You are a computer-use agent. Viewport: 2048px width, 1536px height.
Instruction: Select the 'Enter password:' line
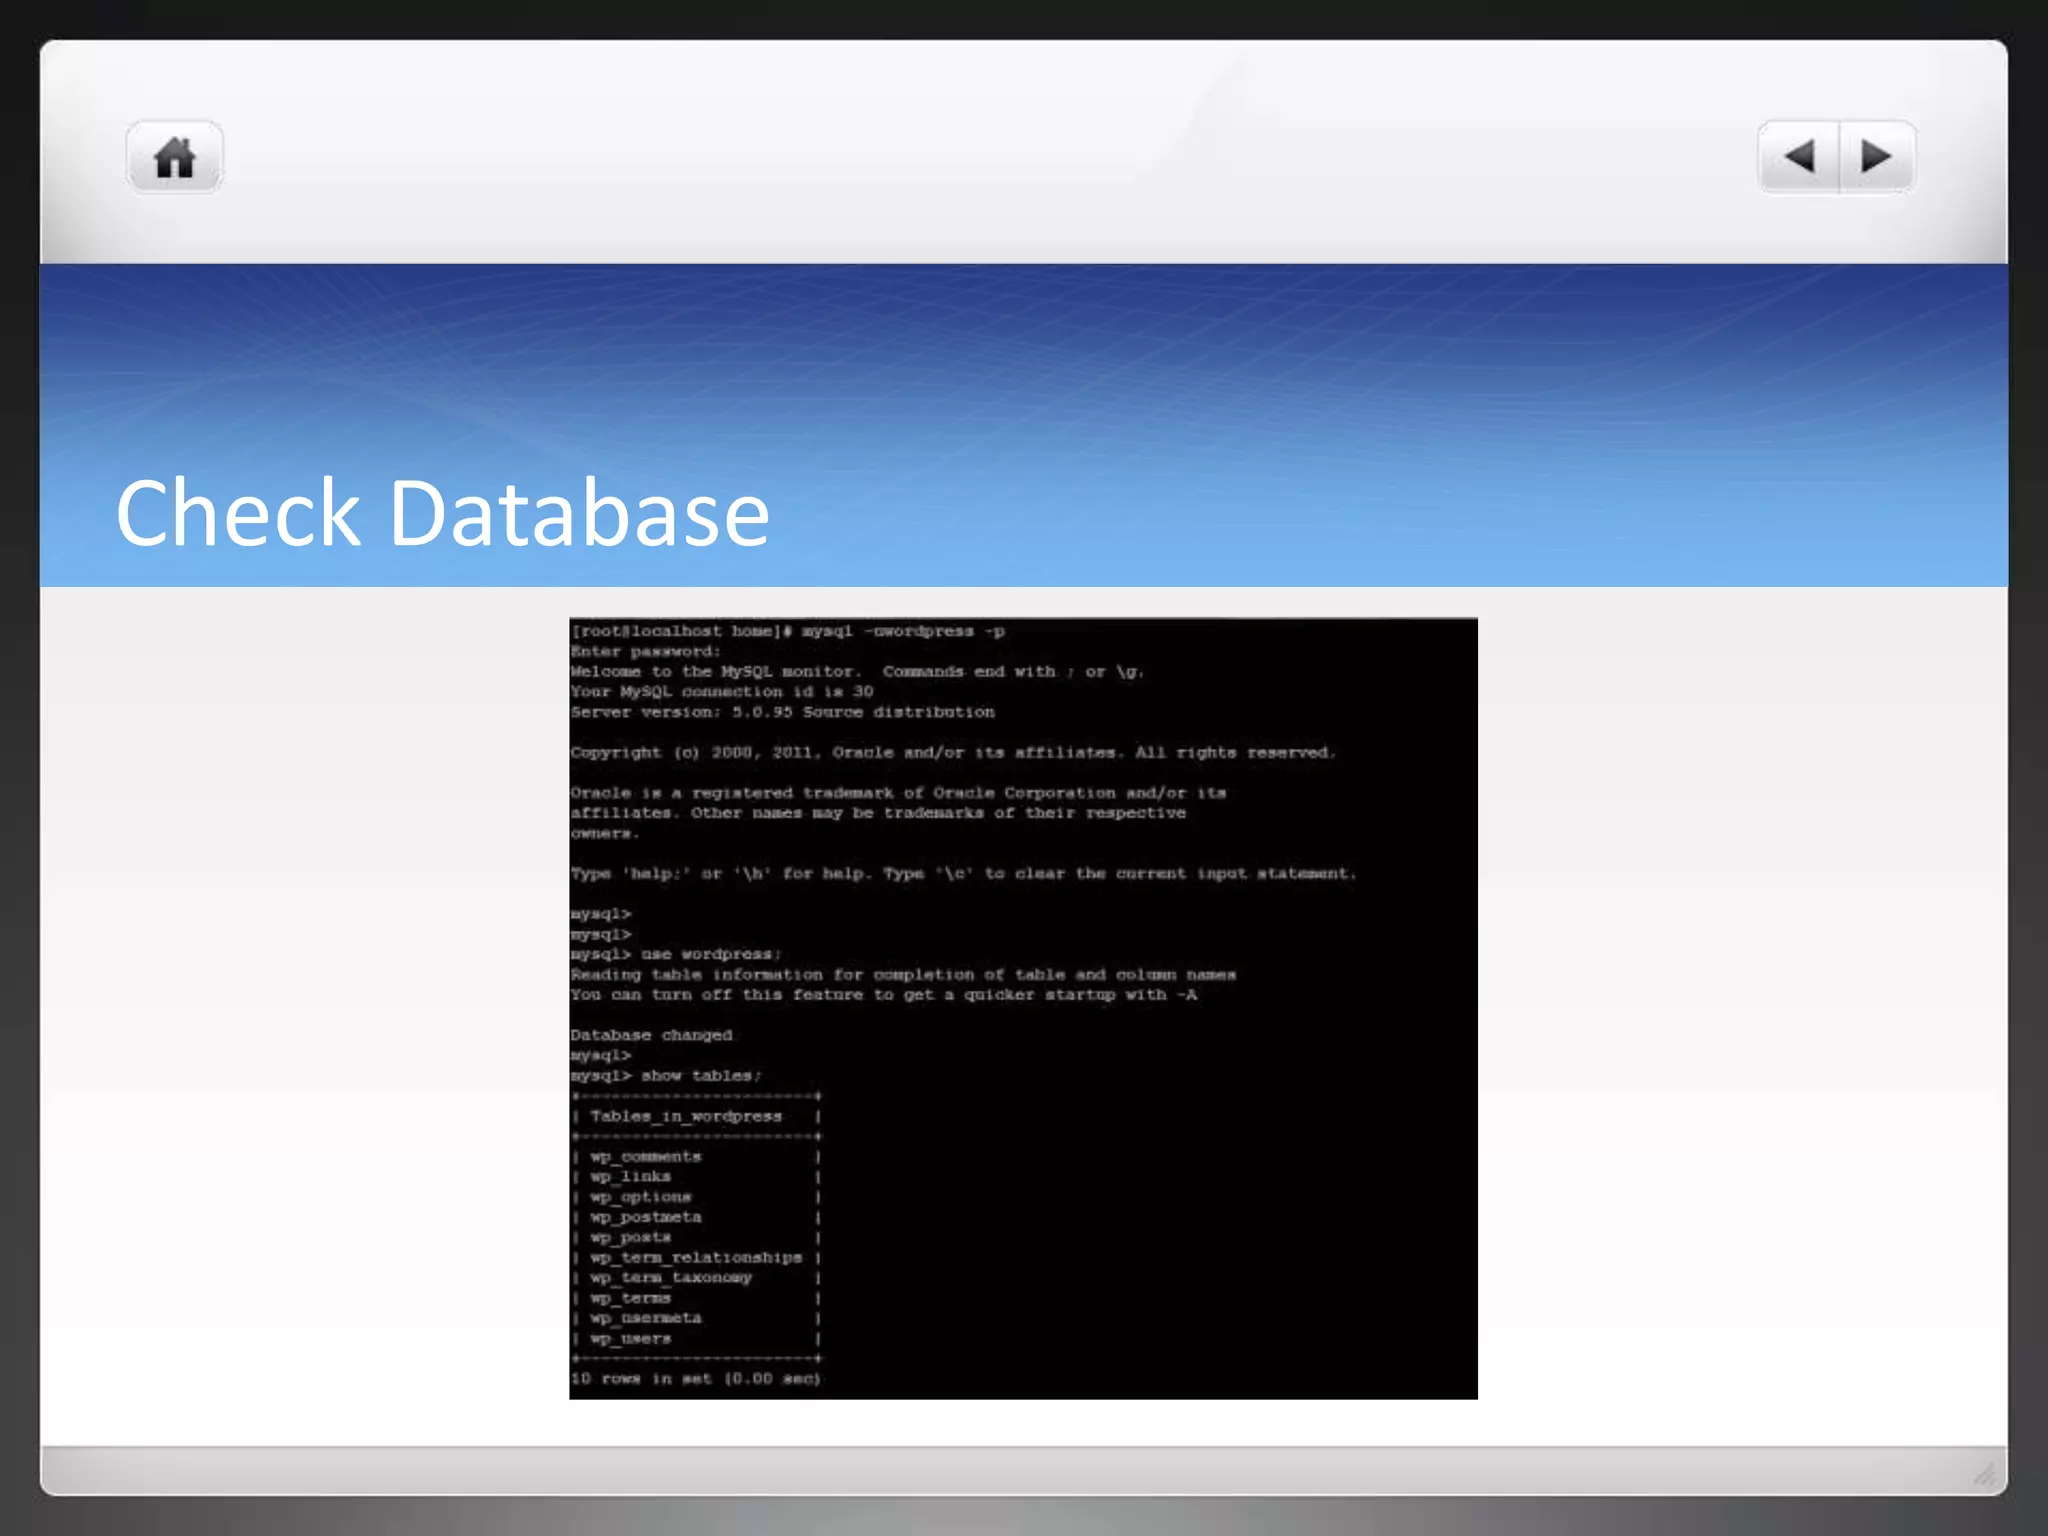click(646, 651)
